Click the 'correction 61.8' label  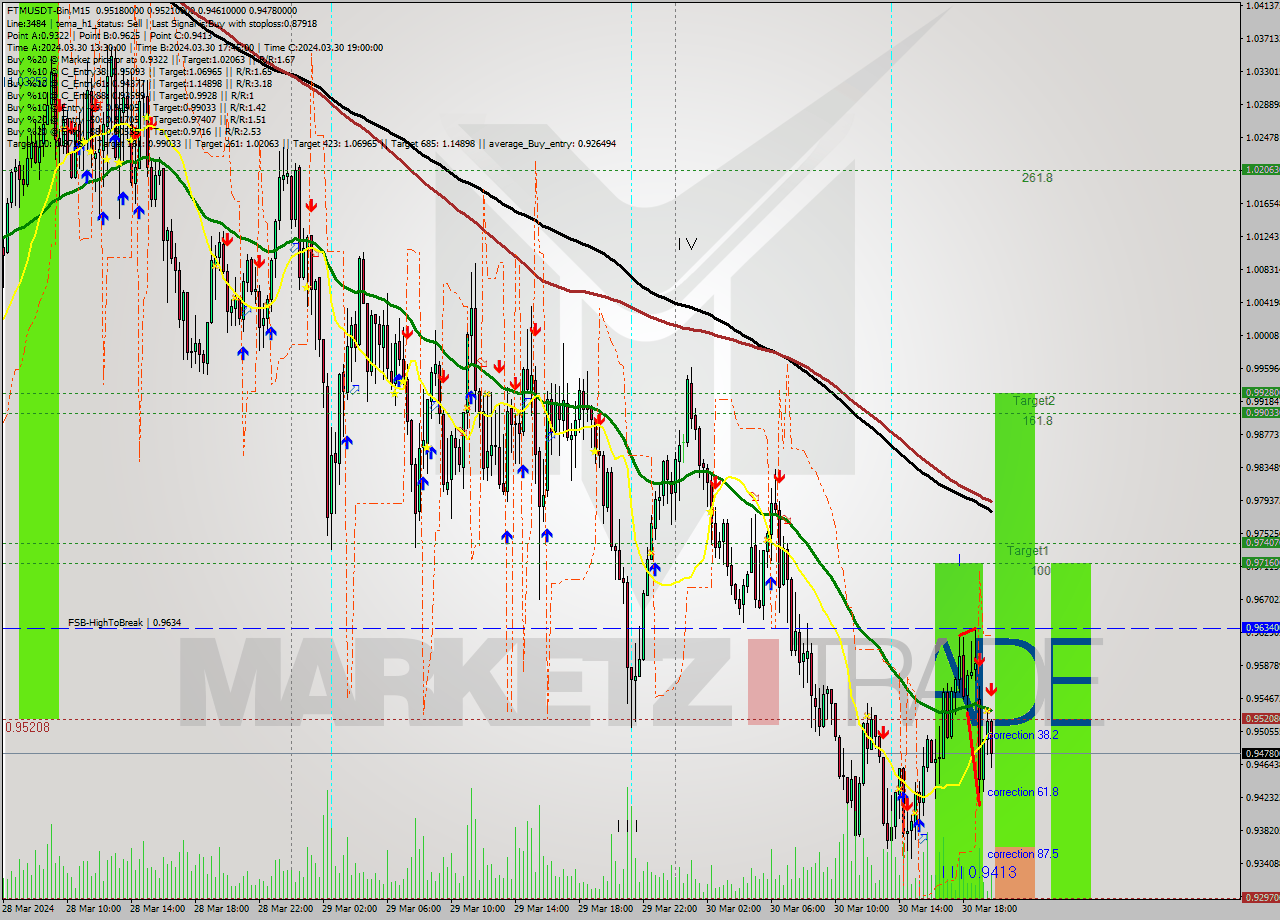1023,792
